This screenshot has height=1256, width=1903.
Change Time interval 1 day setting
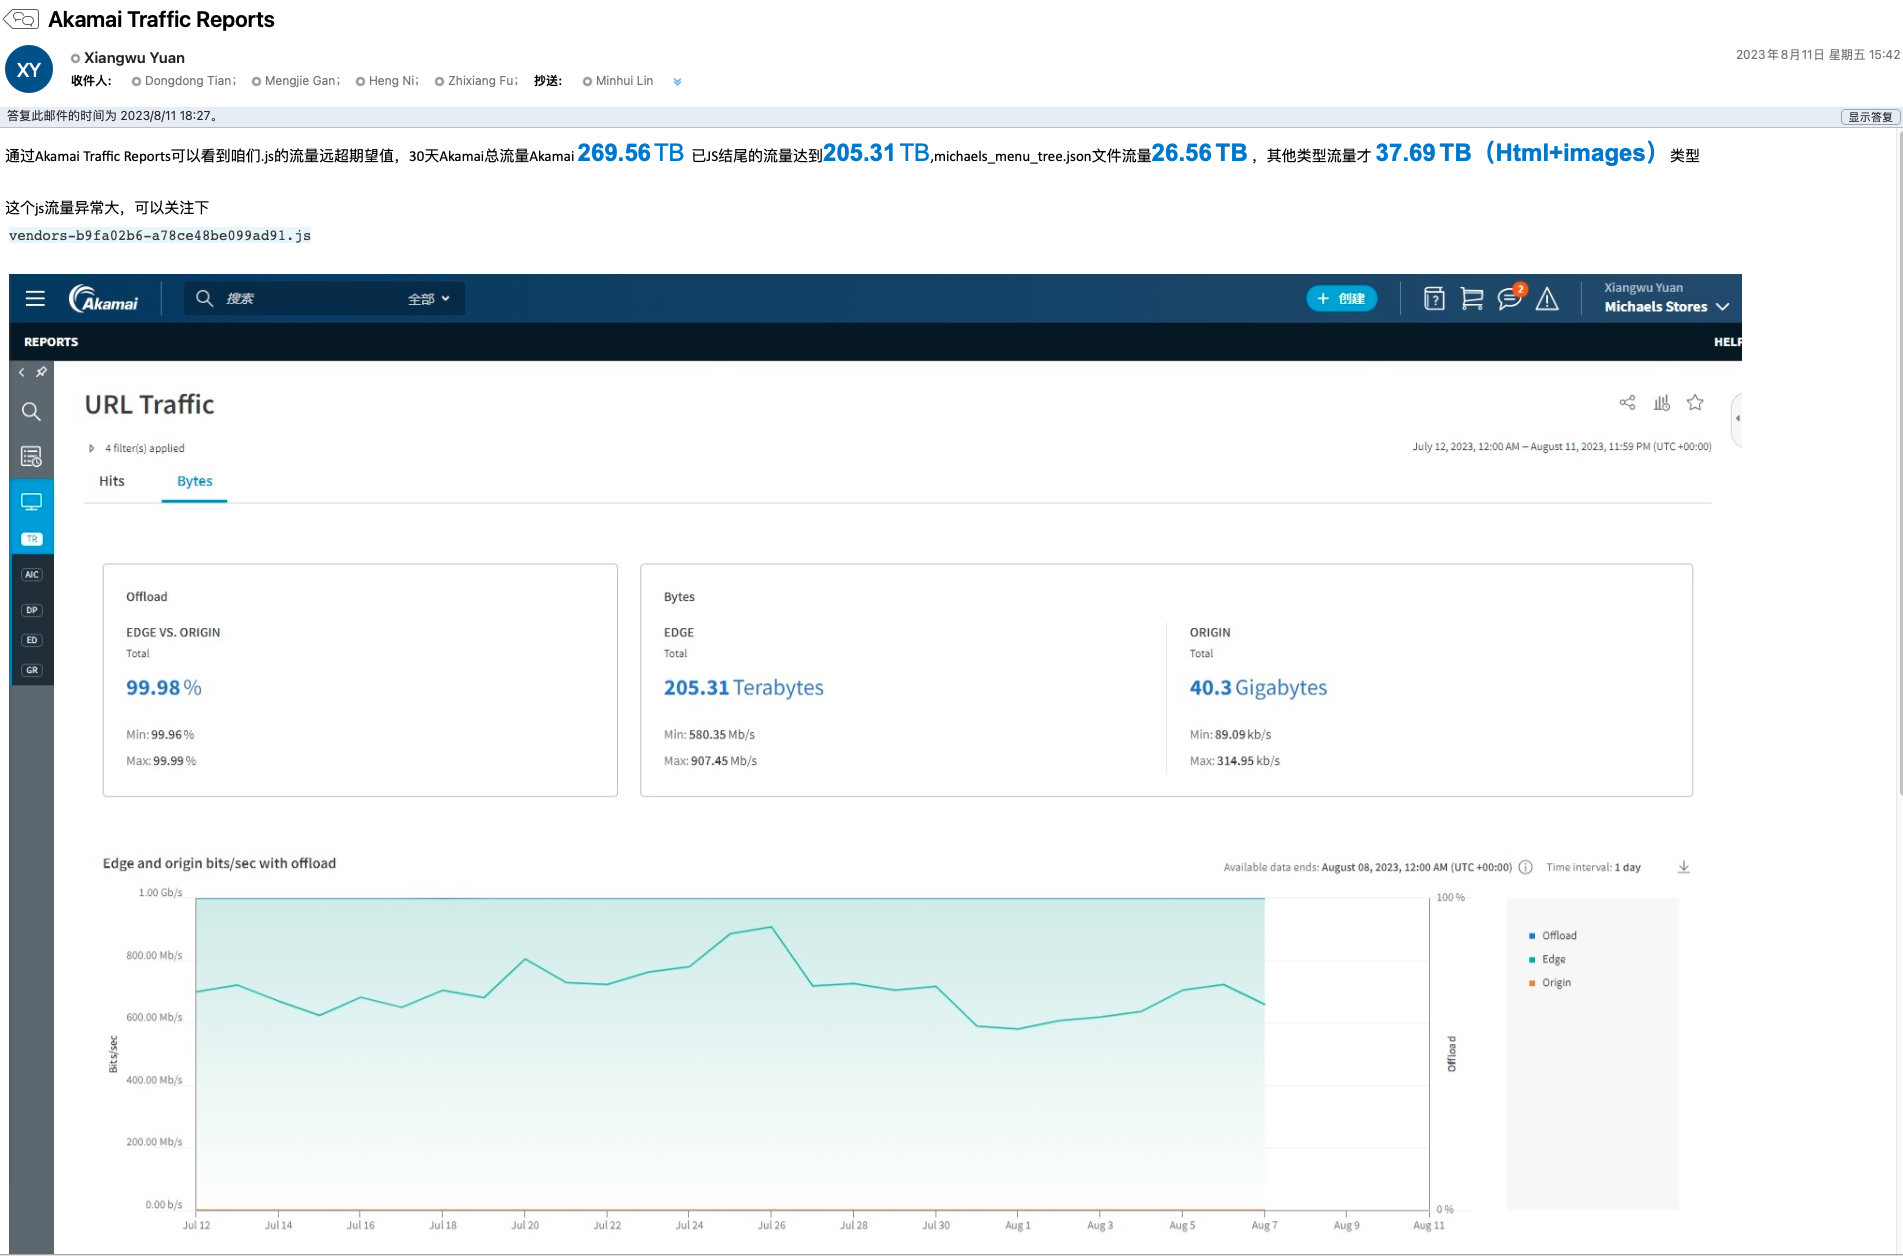click(1593, 867)
